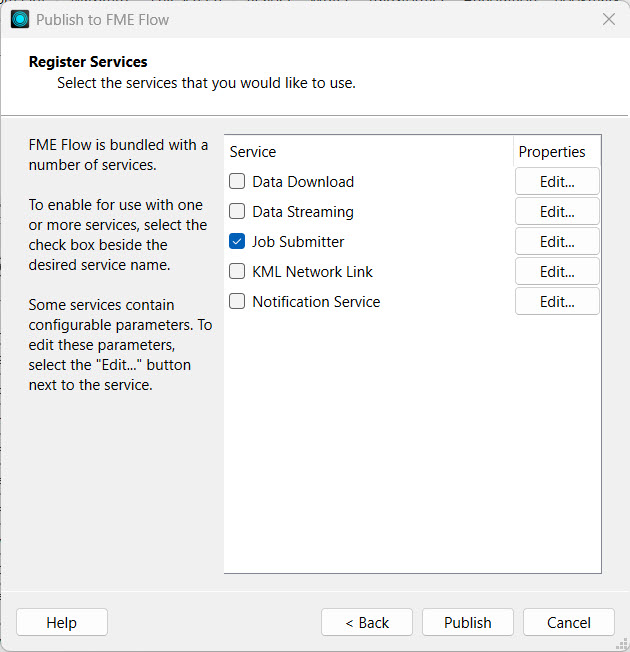This screenshot has height=652, width=630.
Task: Enable the Notification Service checkbox
Action: point(237,302)
